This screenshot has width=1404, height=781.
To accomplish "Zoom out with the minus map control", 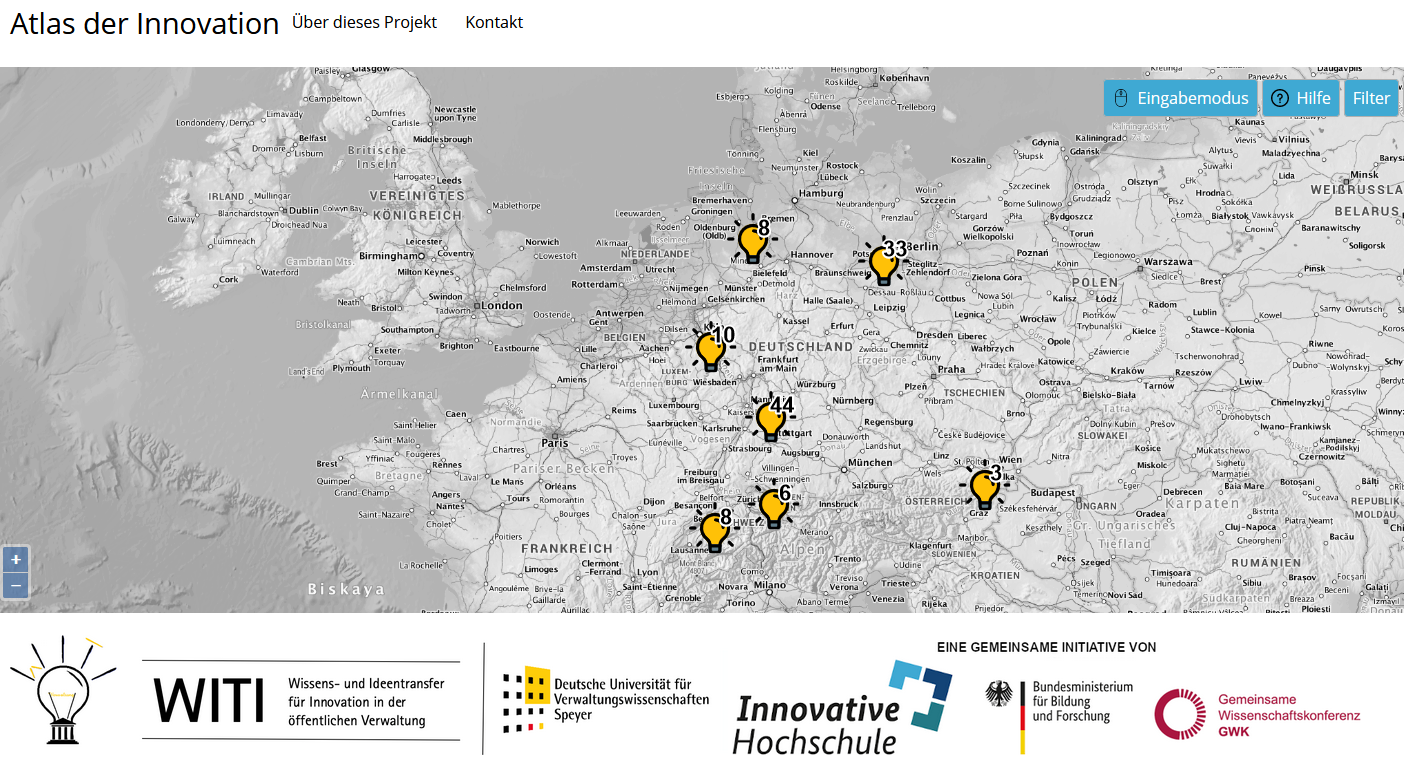I will (x=16, y=586).
